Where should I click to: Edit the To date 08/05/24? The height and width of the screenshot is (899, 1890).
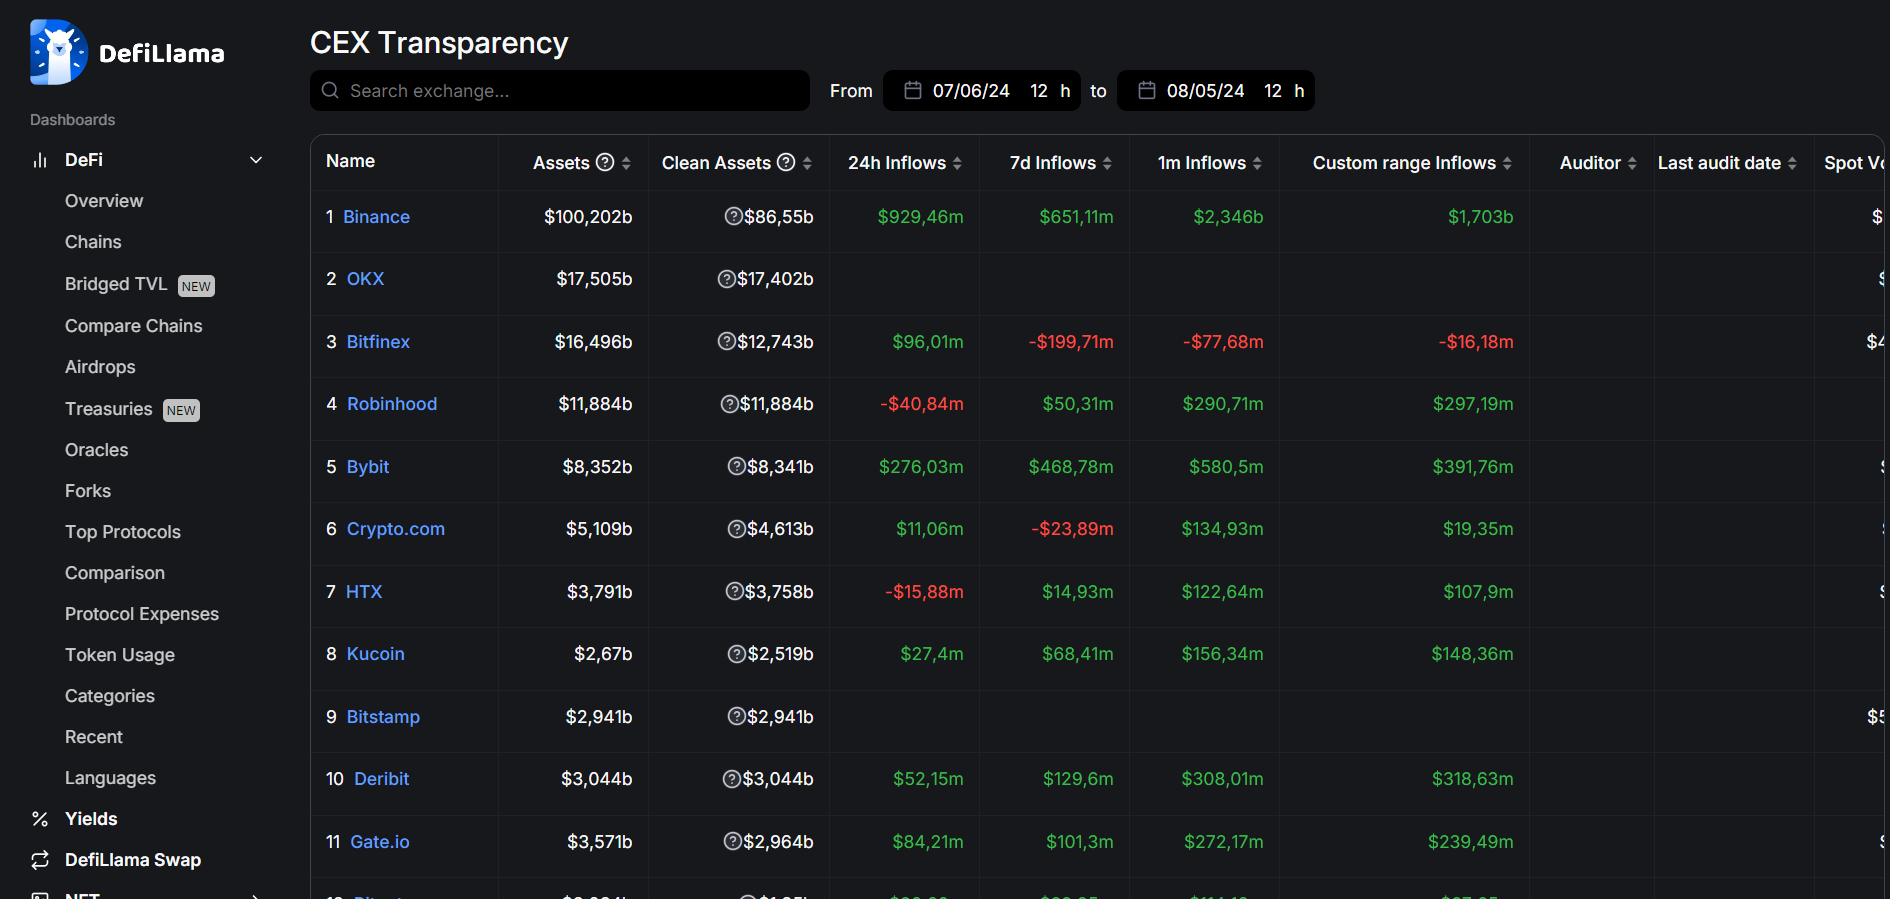[1205, 91]
